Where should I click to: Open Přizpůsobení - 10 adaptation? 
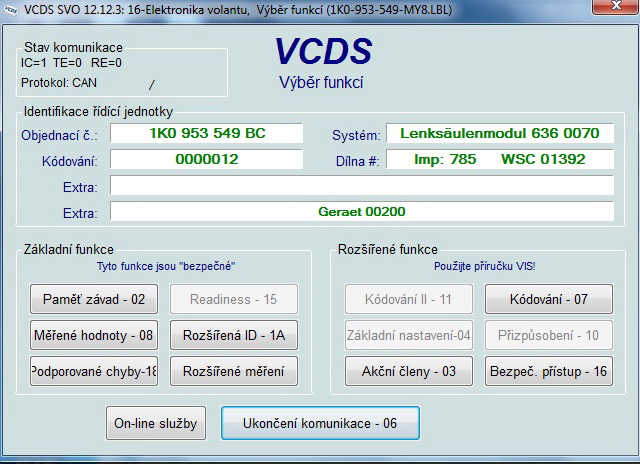pyautogui.click(x=548, y=335)
